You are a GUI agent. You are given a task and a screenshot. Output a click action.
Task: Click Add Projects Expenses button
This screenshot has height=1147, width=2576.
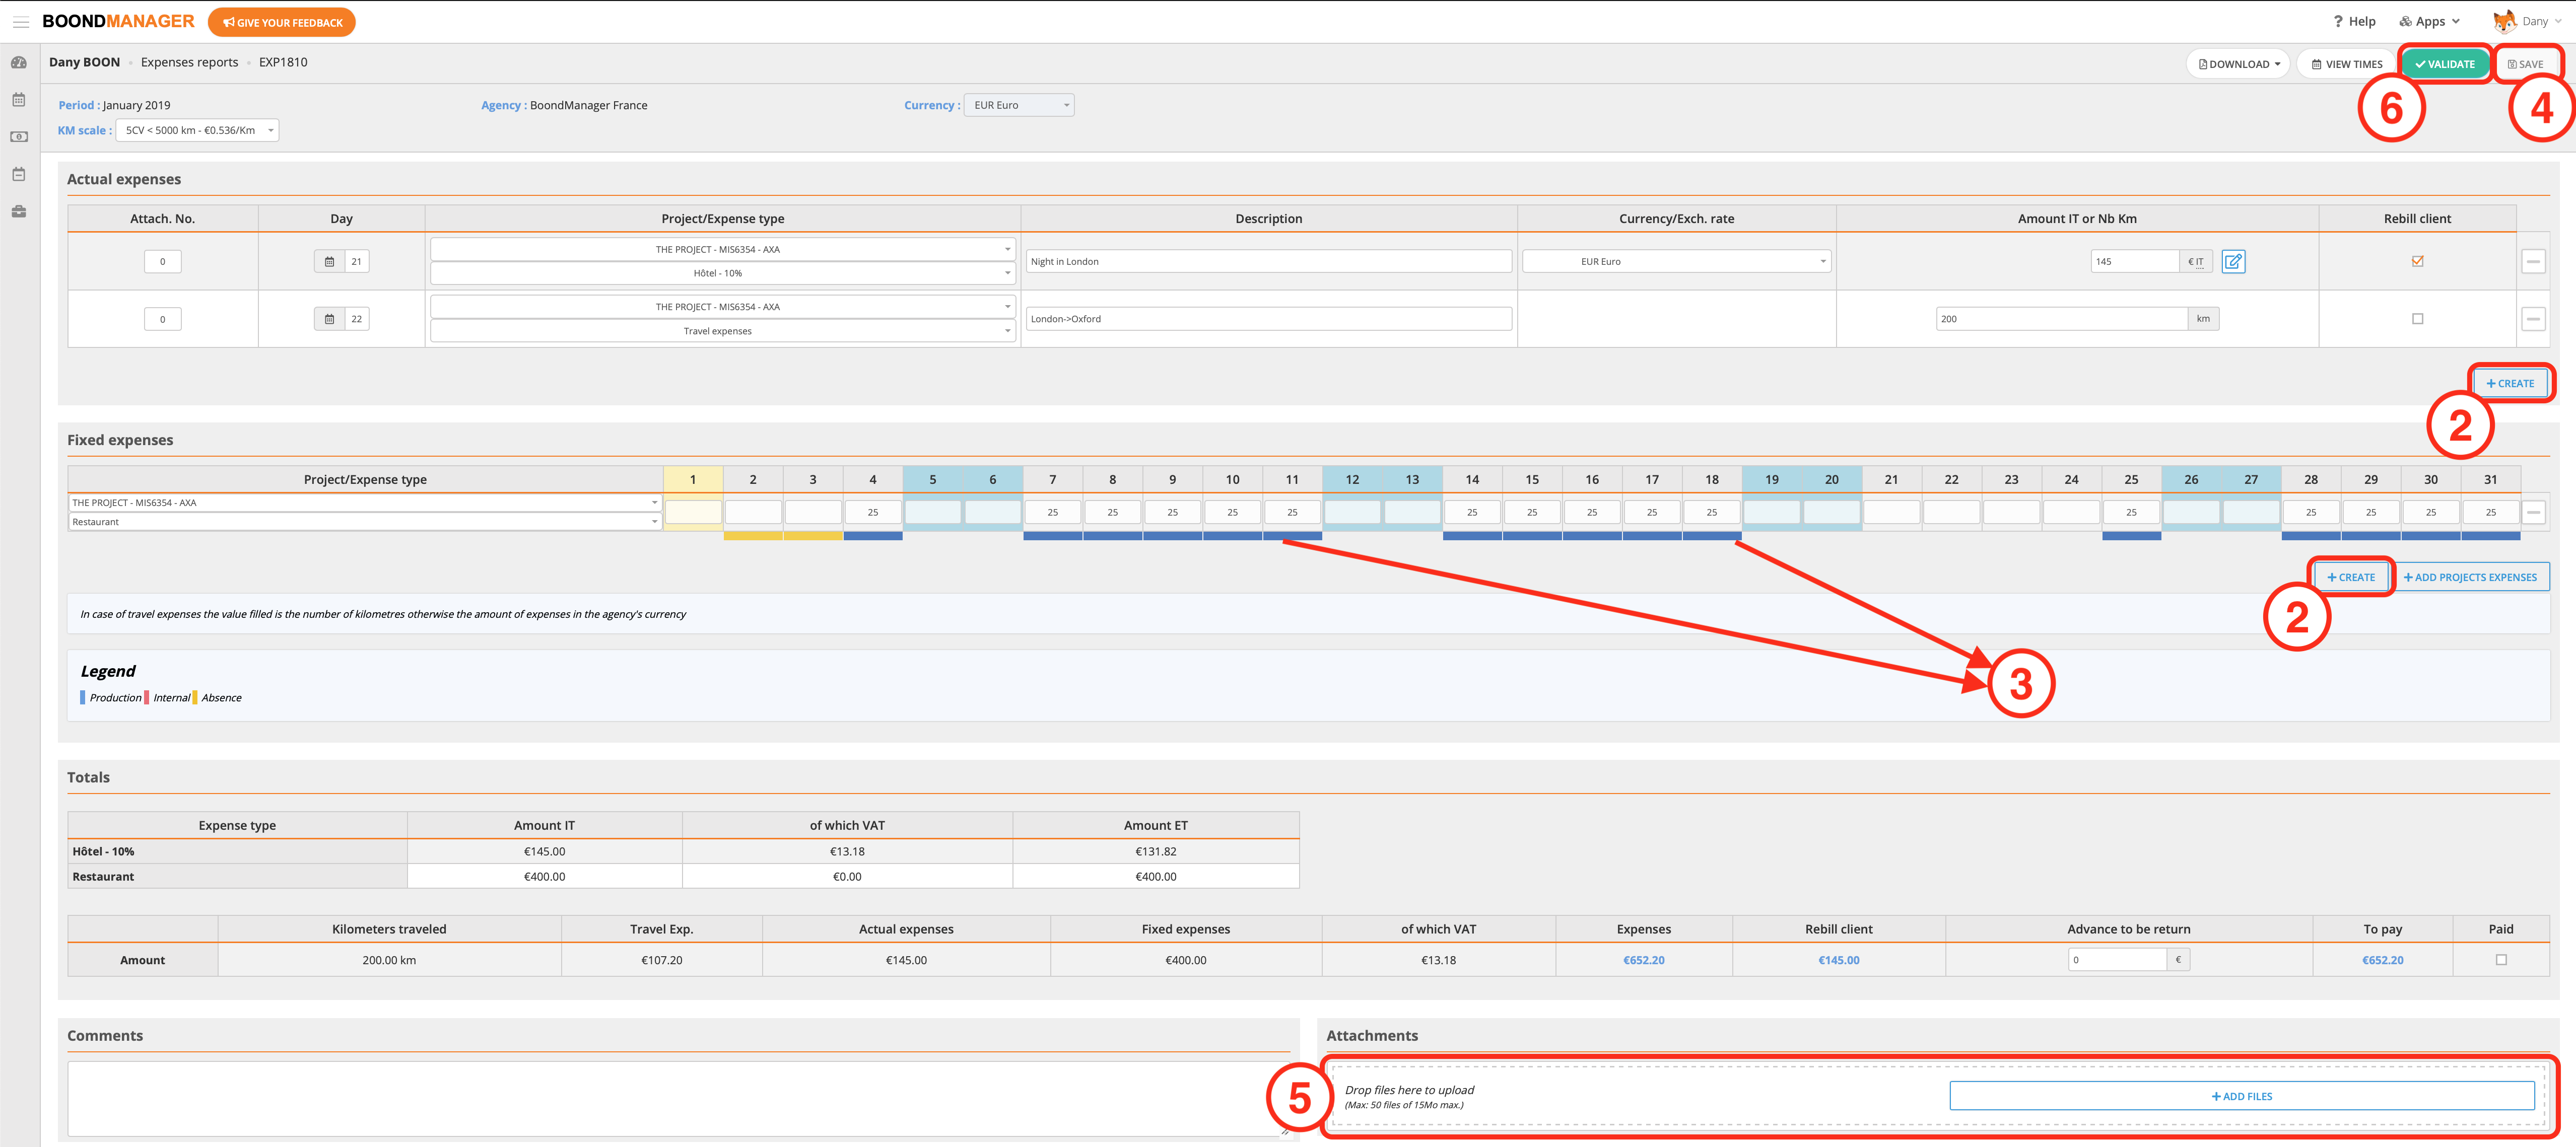2469,578
